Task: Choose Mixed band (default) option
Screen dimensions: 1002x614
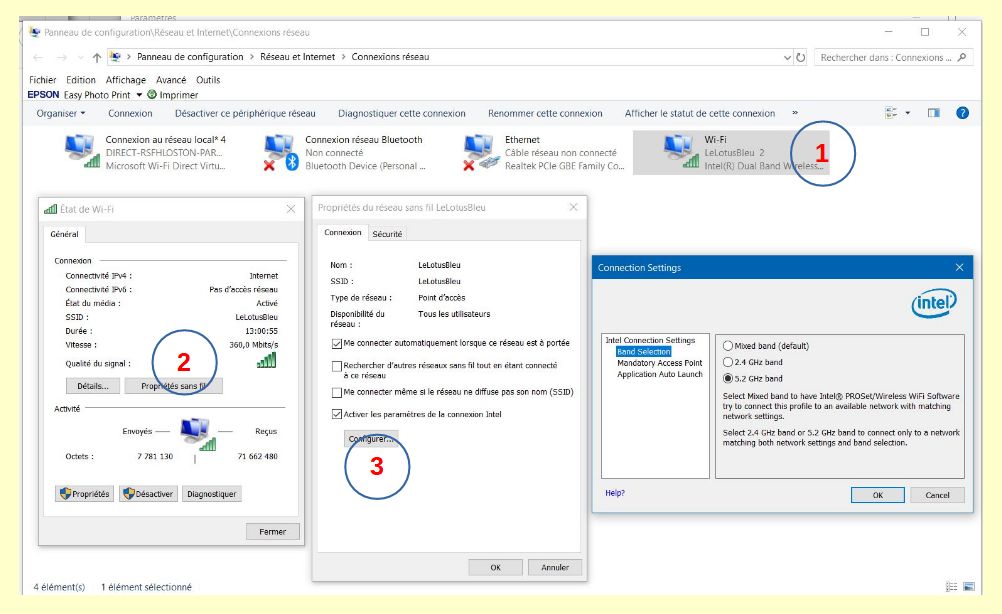Action: pyautogui.click(x=728, y=346)
